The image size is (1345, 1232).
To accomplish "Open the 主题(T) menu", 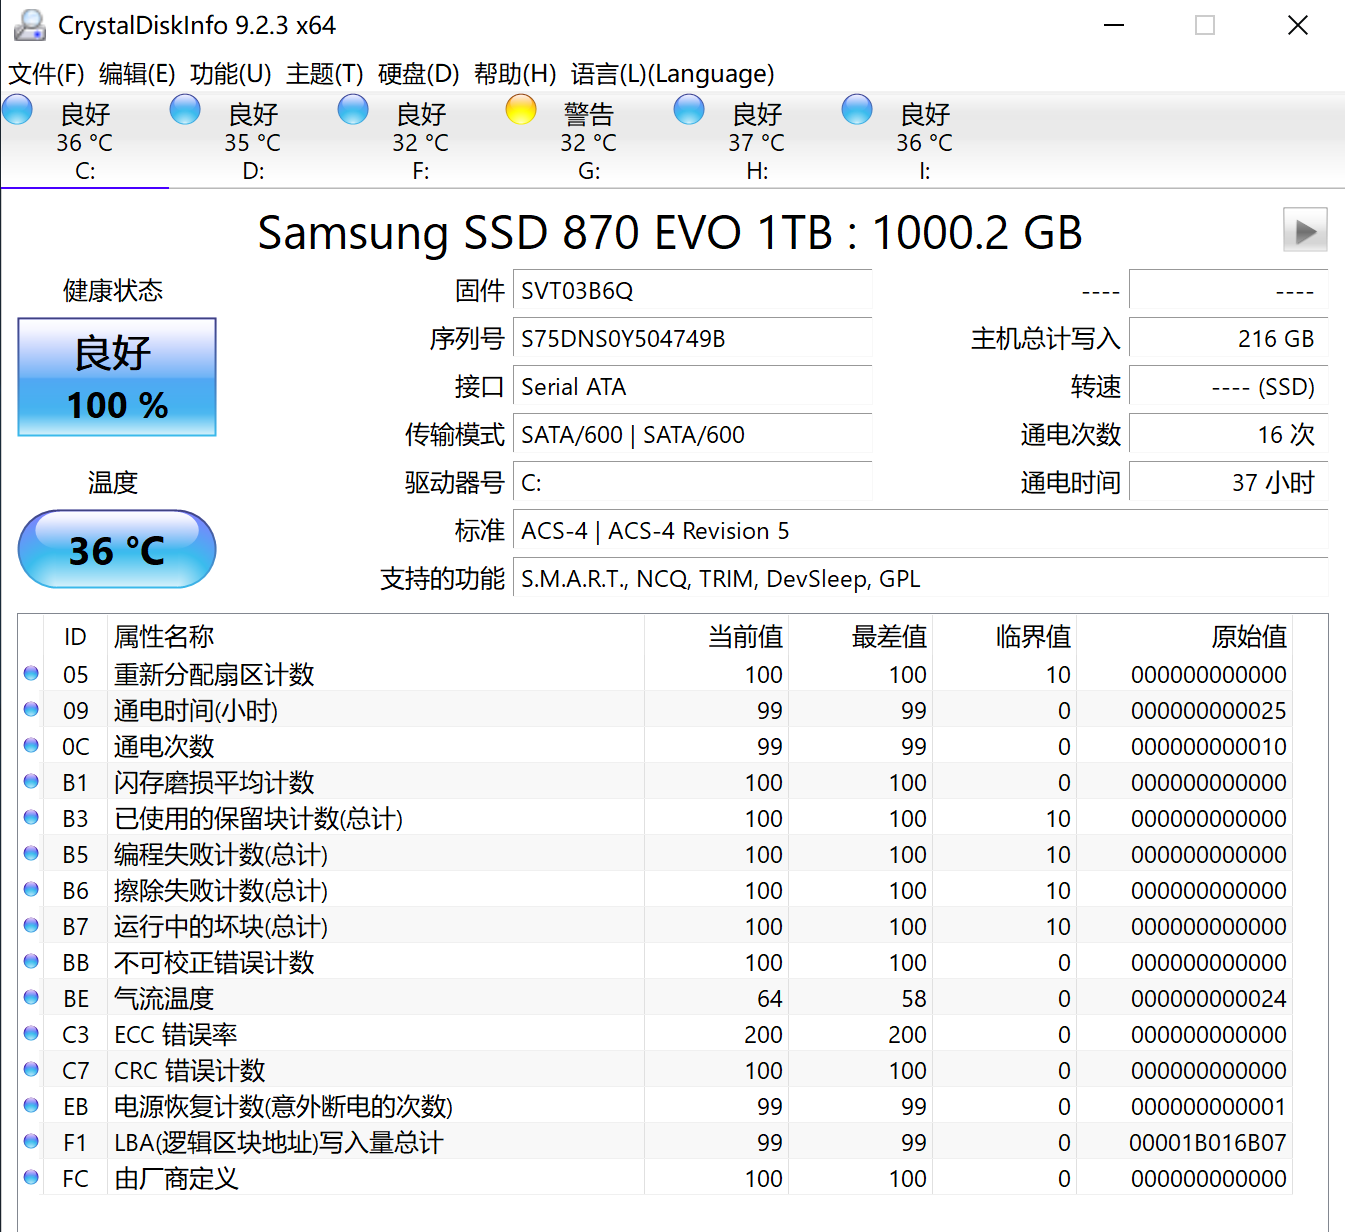I will [324, 74].
